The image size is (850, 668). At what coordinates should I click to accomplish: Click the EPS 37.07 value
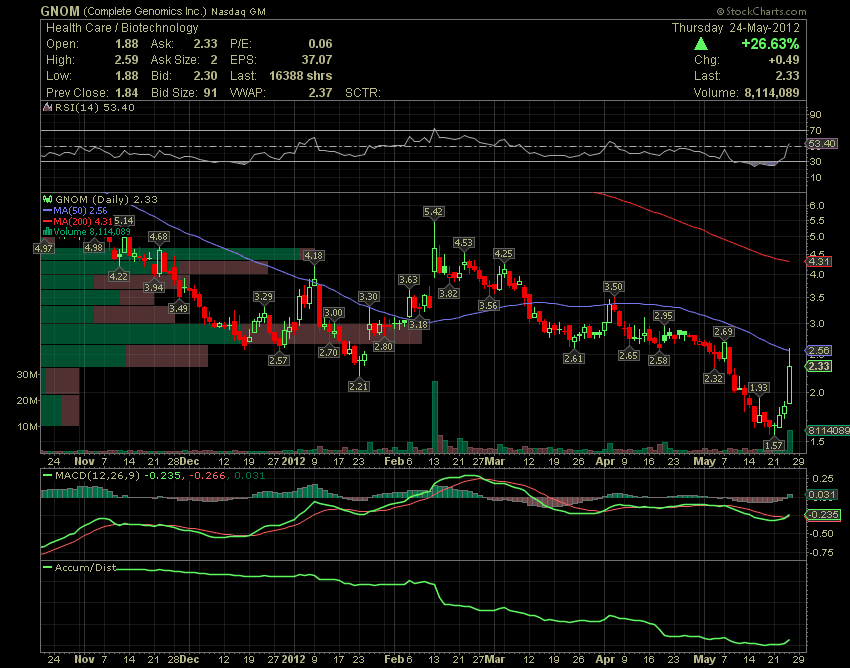(x=317, y=60)
